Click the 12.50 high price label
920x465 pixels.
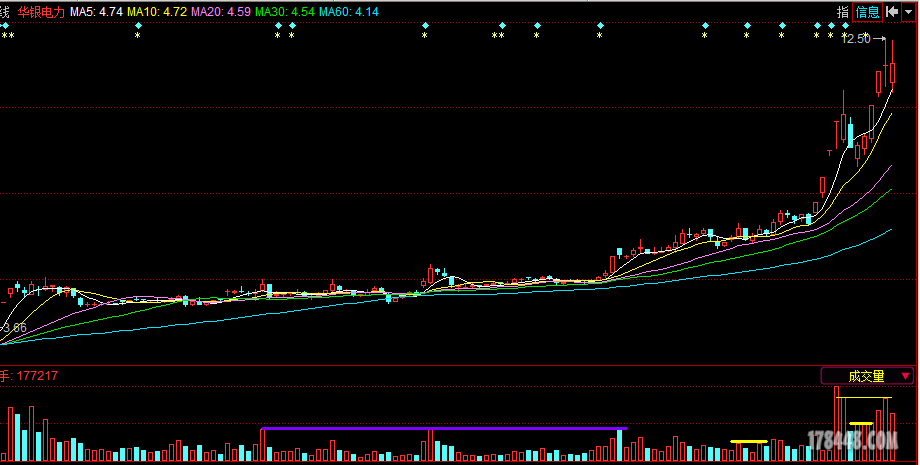click(x=856, y=39)
